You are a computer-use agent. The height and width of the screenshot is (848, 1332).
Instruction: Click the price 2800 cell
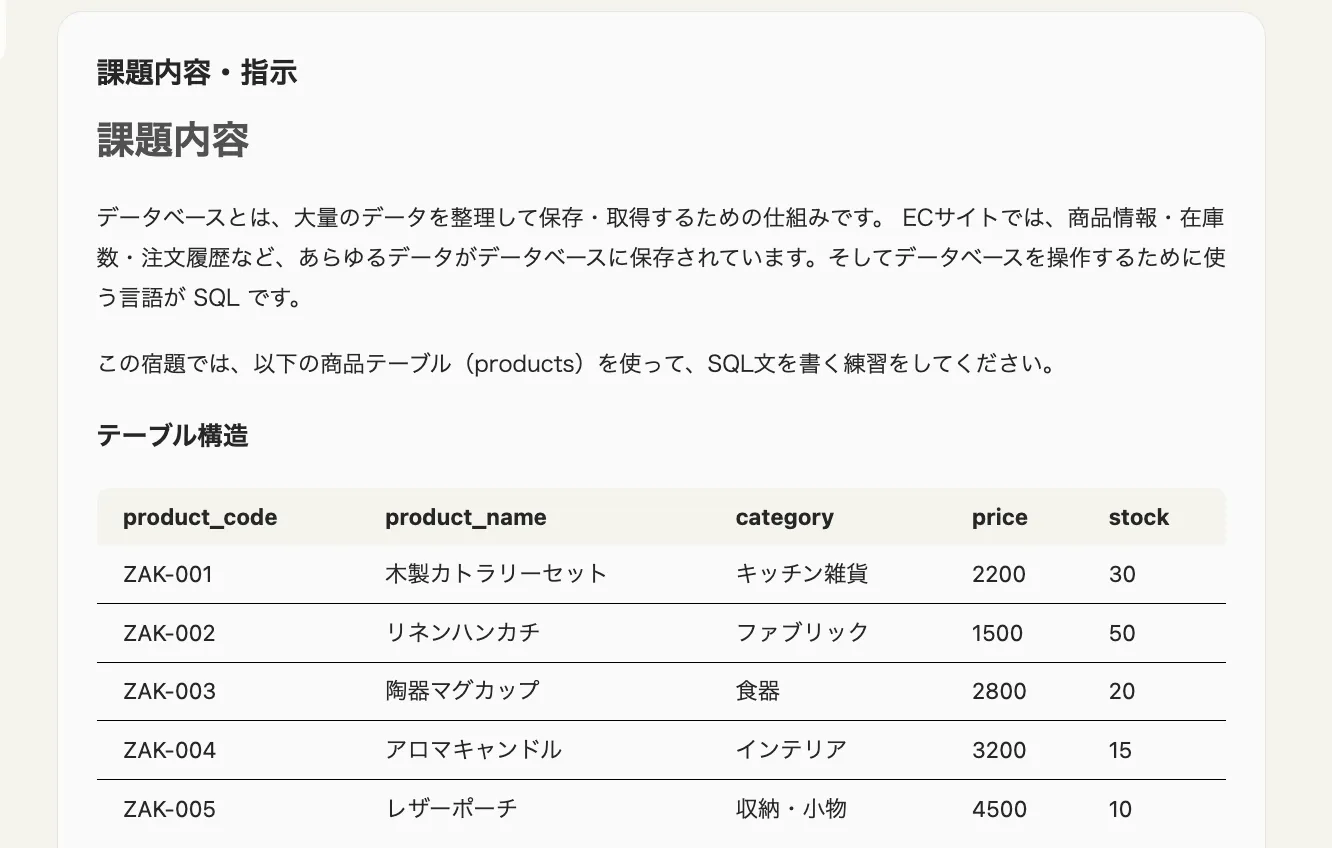999,691
